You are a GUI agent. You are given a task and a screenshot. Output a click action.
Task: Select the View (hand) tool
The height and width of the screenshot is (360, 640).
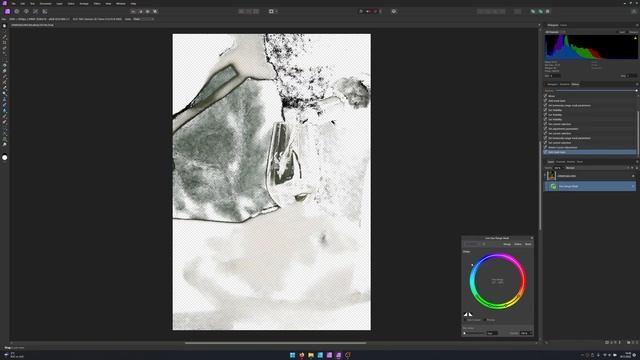click(4, 26)
